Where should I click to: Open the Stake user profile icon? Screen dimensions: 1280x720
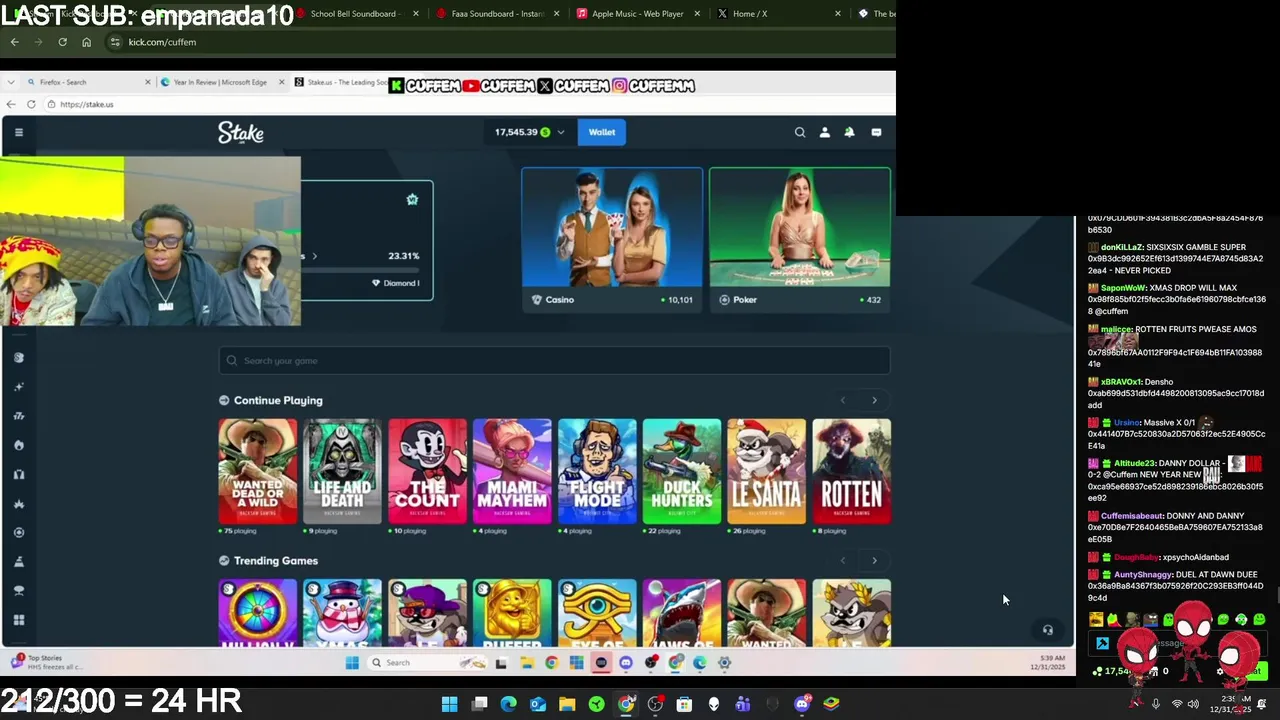click(x=825, y=132)
